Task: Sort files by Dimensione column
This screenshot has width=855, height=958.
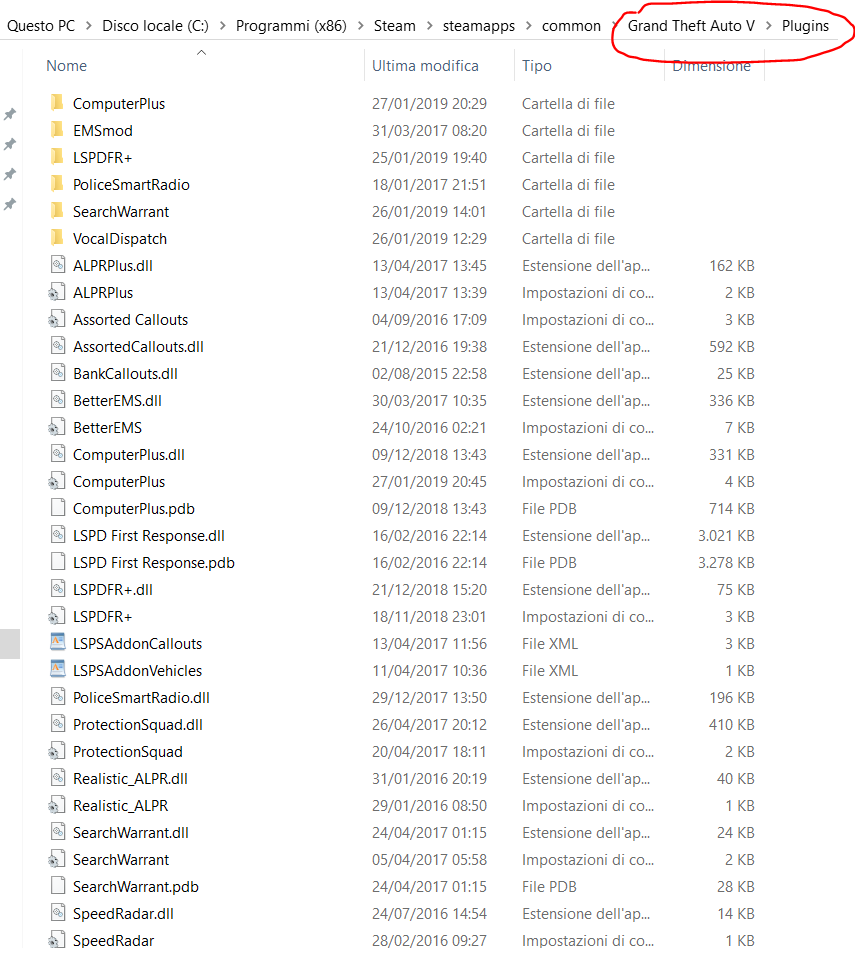Action: coord(711,65)
